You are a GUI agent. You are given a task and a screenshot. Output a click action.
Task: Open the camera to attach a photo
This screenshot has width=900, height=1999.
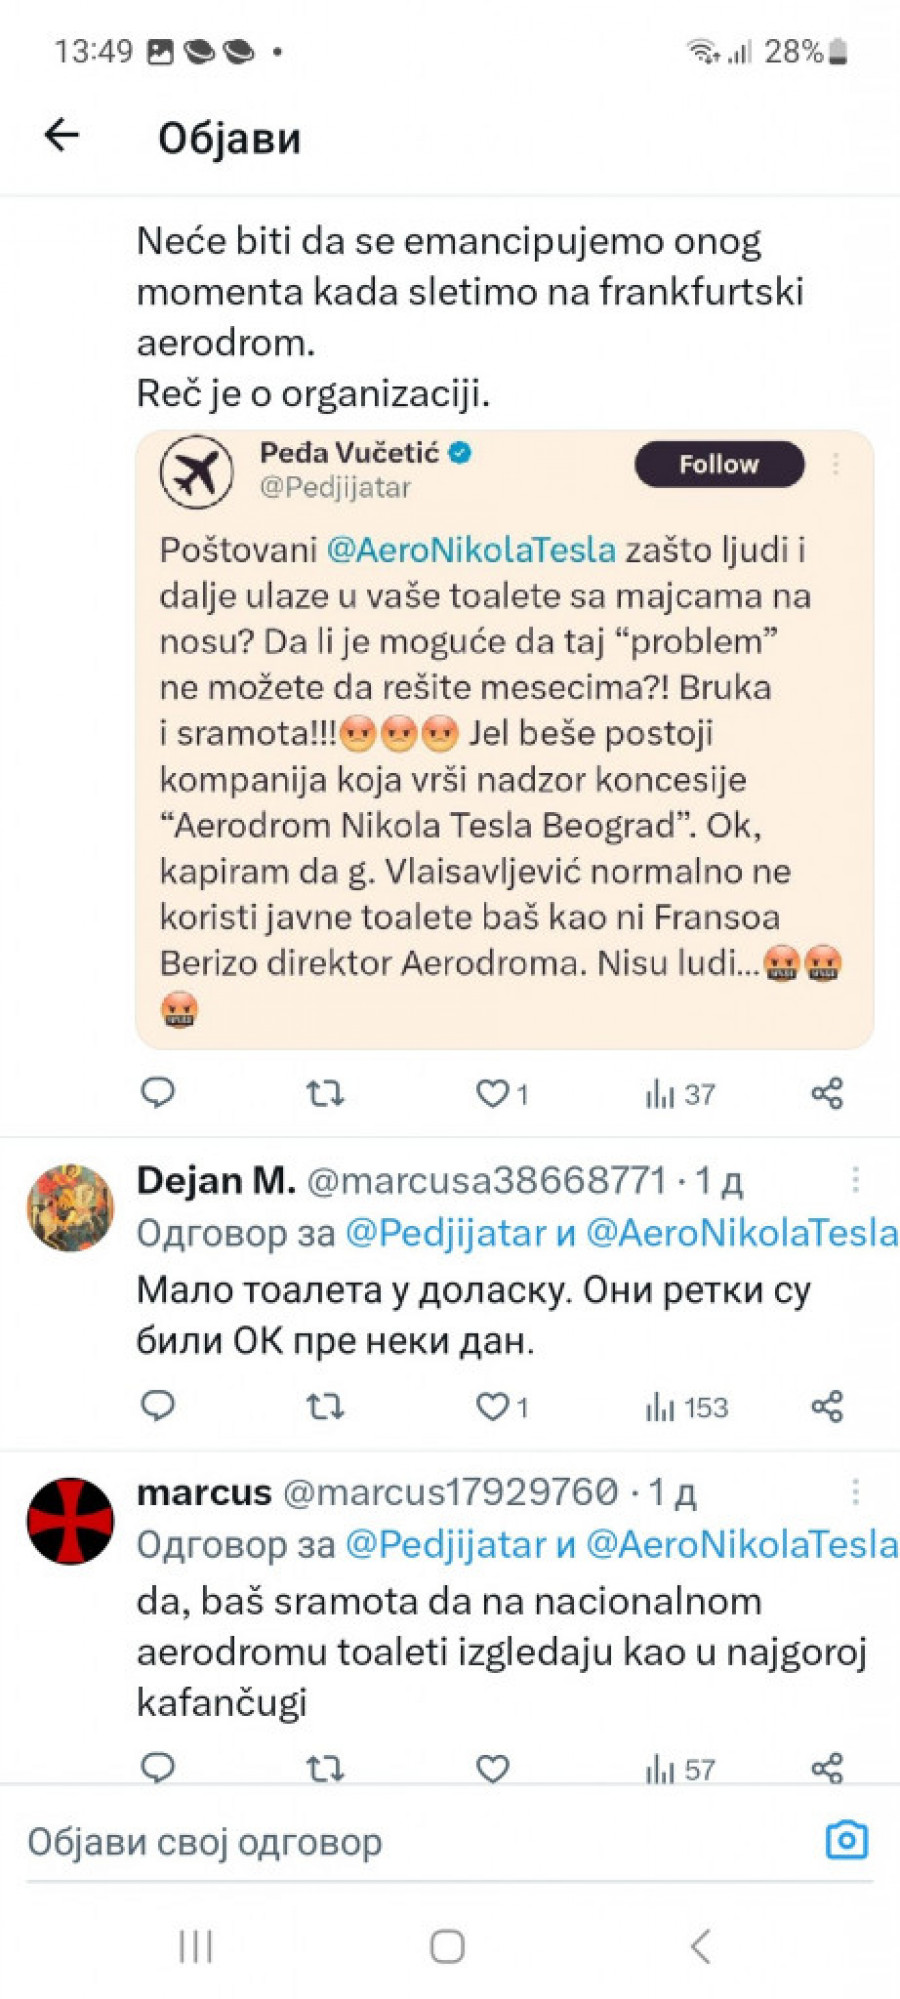[846, 1840]
